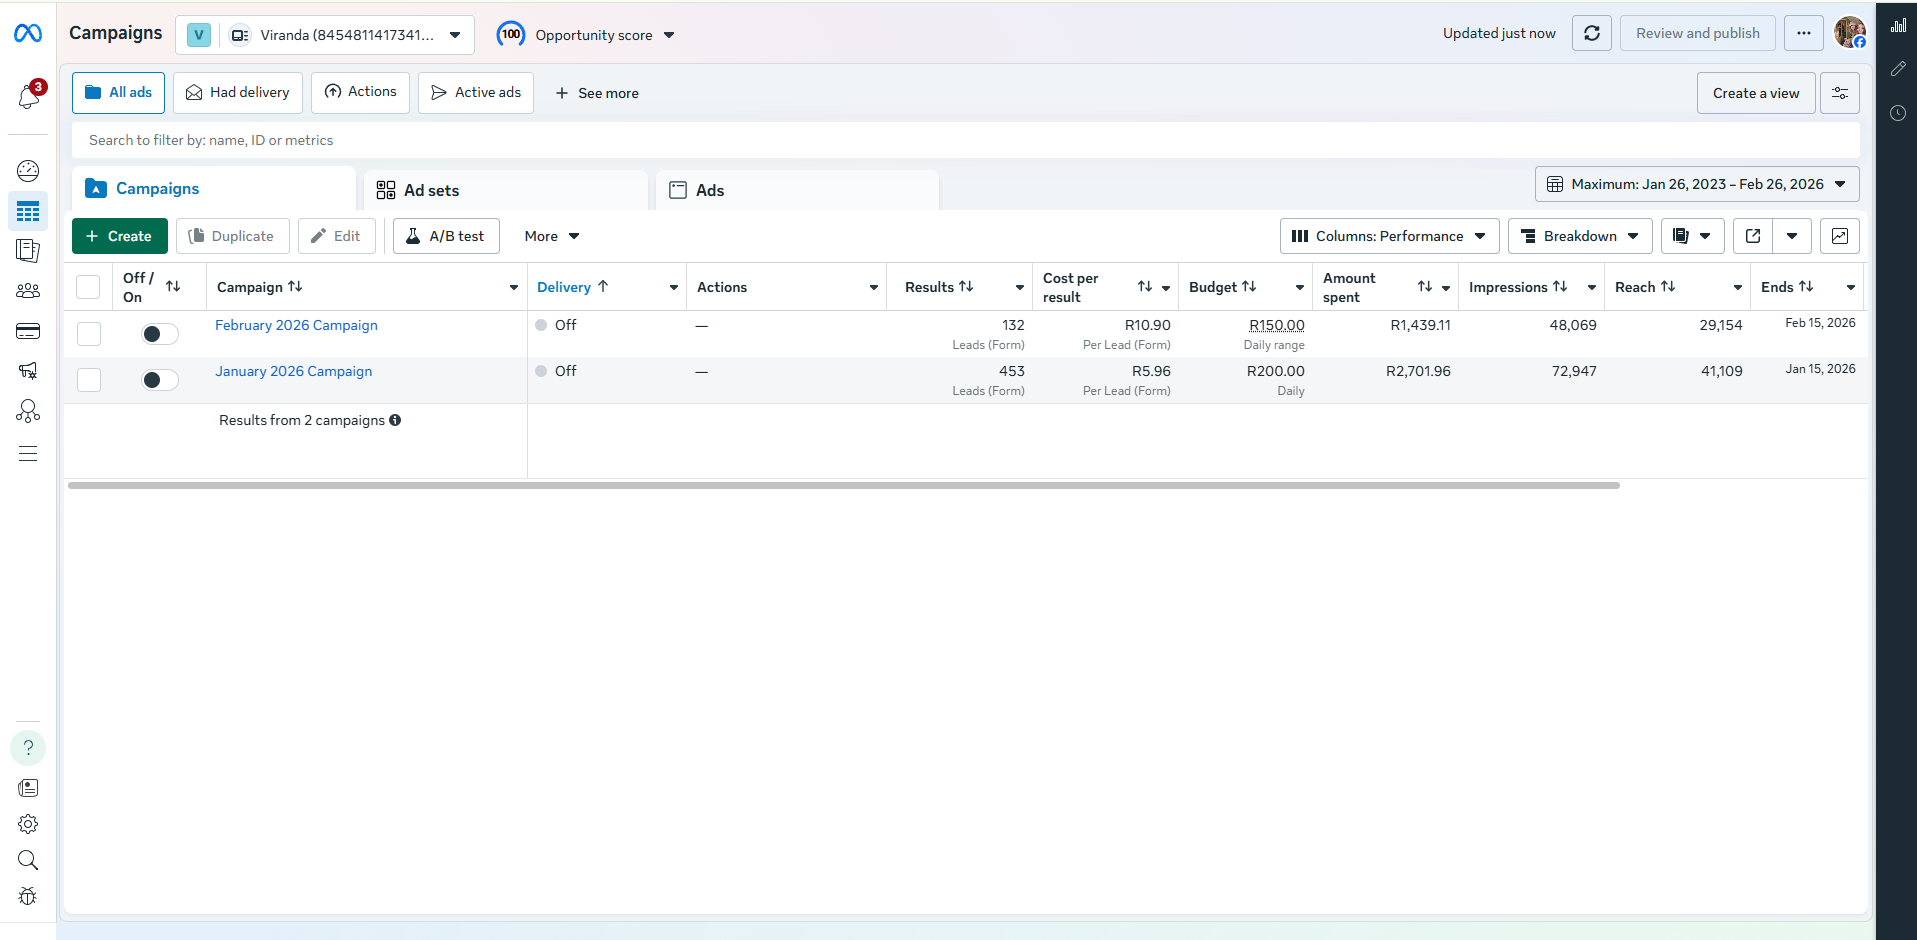1917x940 pixels.
Task: Expand the Columns: Performance dropdown
Action: tap(1388, 236)
